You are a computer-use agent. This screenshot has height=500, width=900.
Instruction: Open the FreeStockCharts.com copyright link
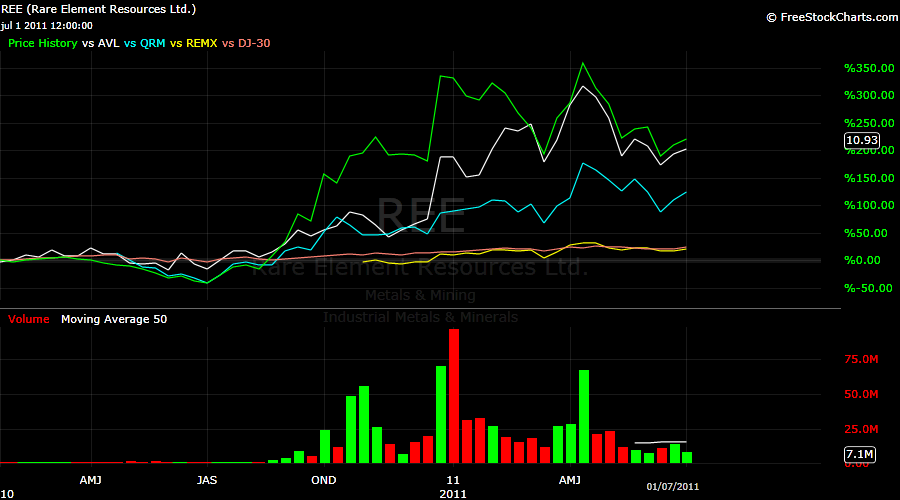click(x=832, y=17)
